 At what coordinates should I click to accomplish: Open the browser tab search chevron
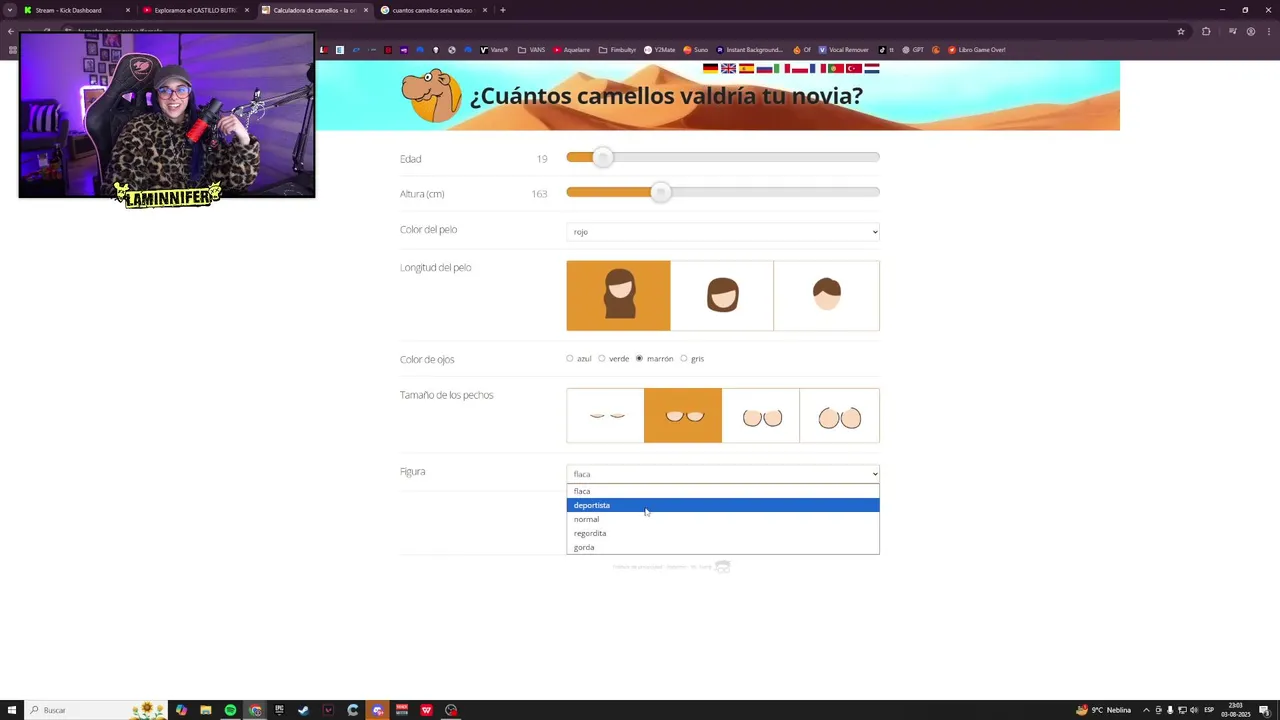[x=9, y=10]
